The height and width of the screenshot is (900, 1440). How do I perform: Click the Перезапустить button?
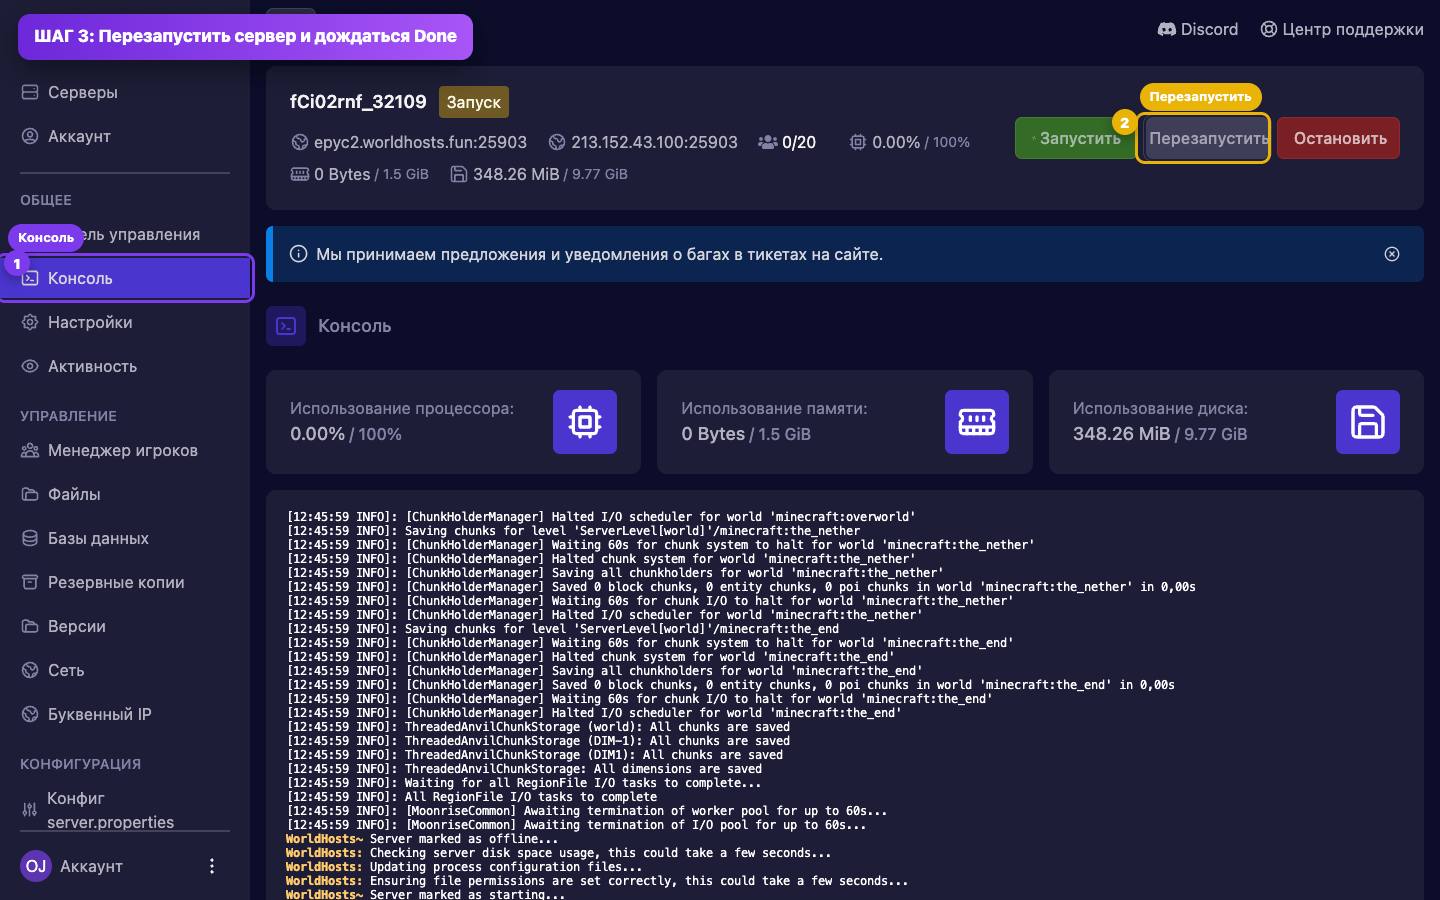tap(1204, 138)
